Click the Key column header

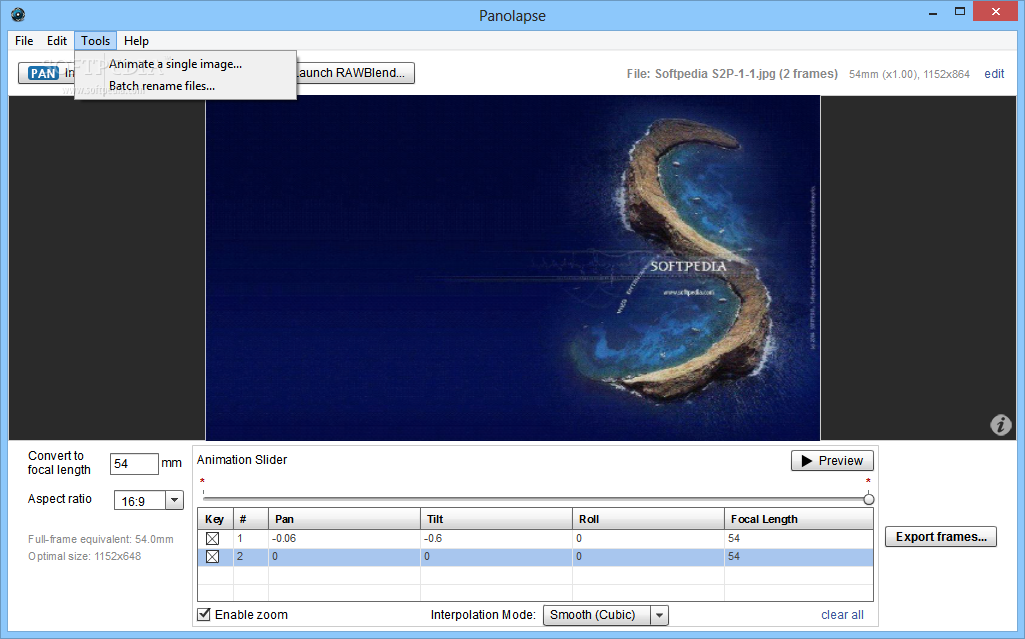(215, 519)
